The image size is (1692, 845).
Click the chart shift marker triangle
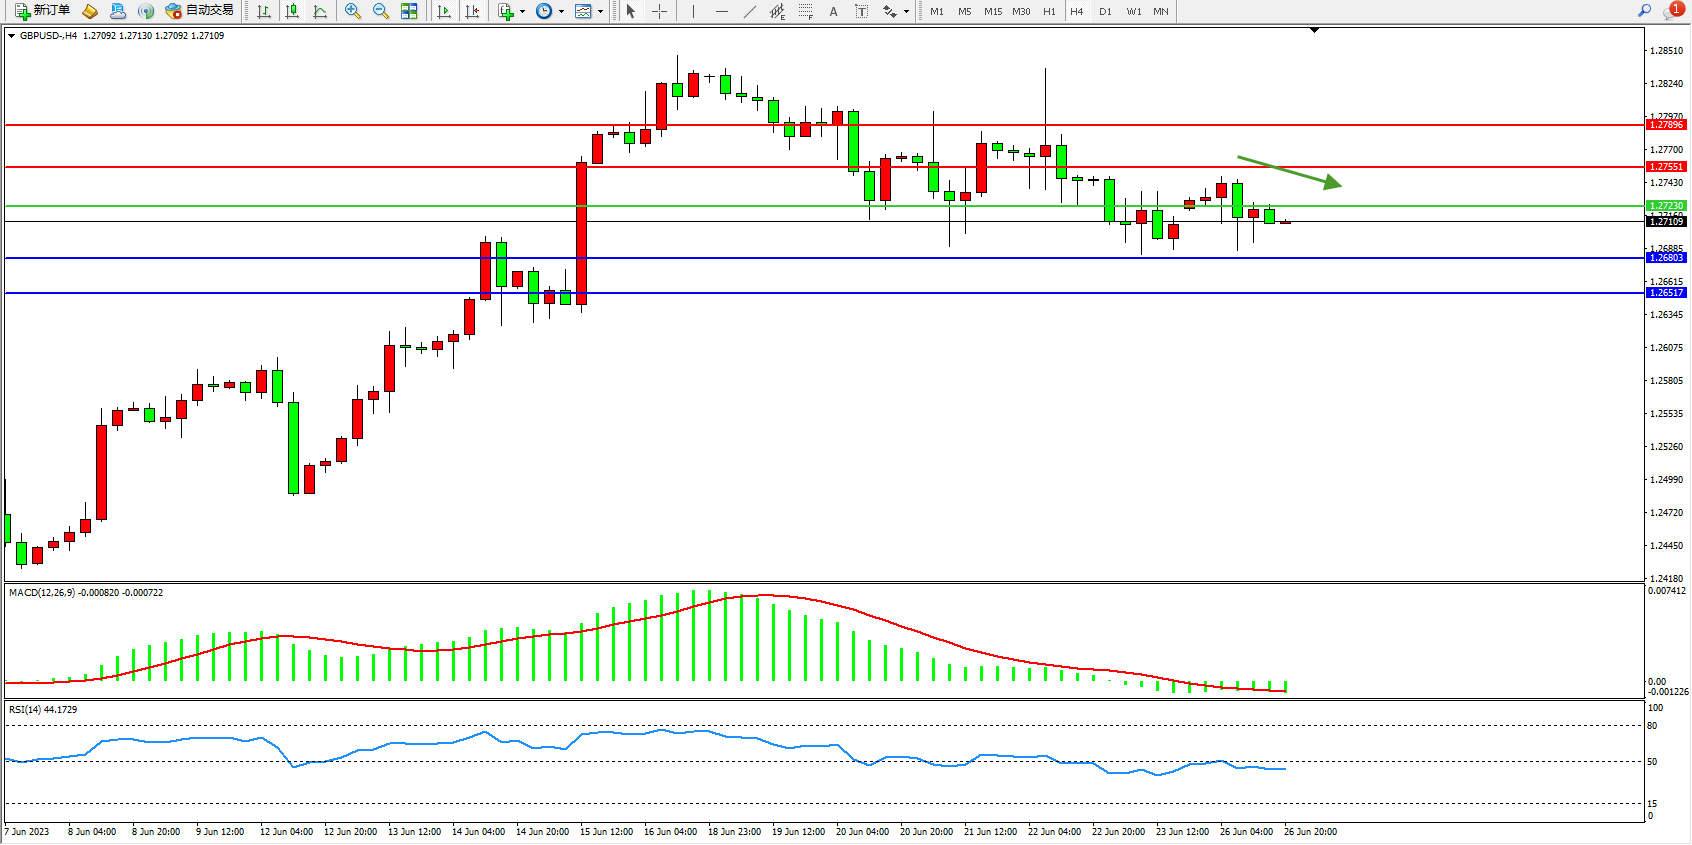point(1314,30)
